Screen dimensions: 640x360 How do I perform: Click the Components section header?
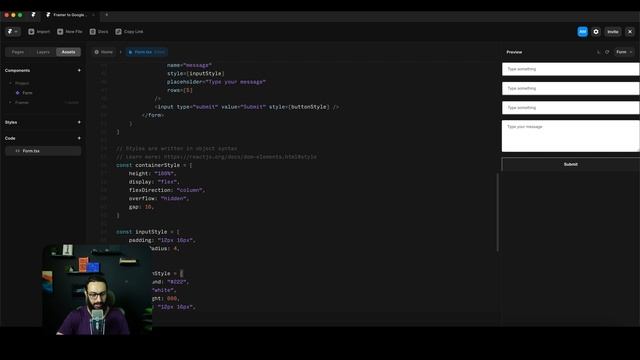pos(17,70)
